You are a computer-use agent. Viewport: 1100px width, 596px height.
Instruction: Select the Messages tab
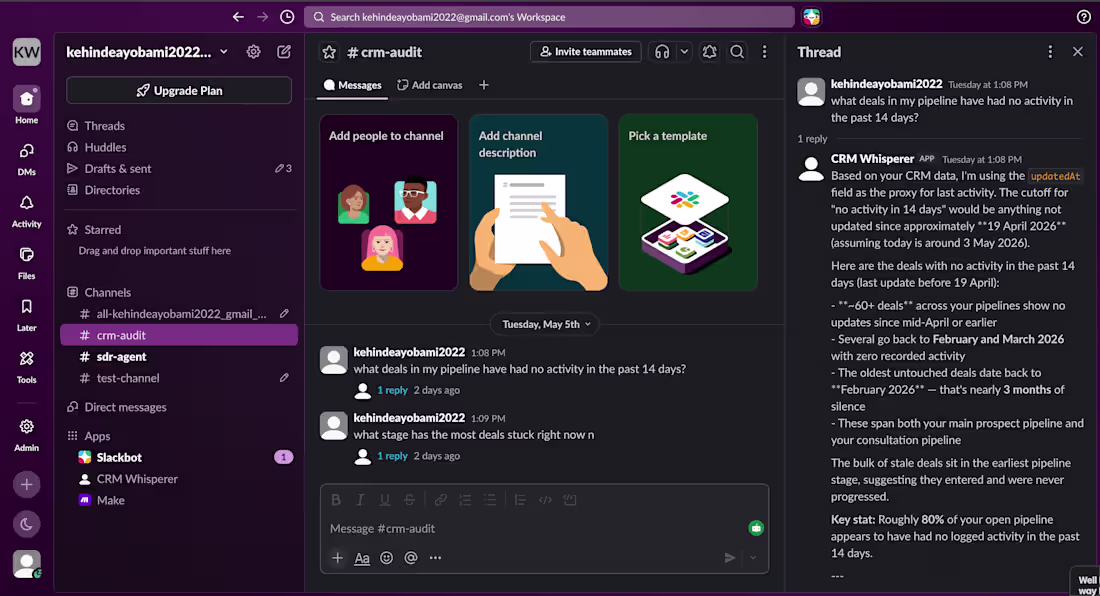click(x=352, y=85)
